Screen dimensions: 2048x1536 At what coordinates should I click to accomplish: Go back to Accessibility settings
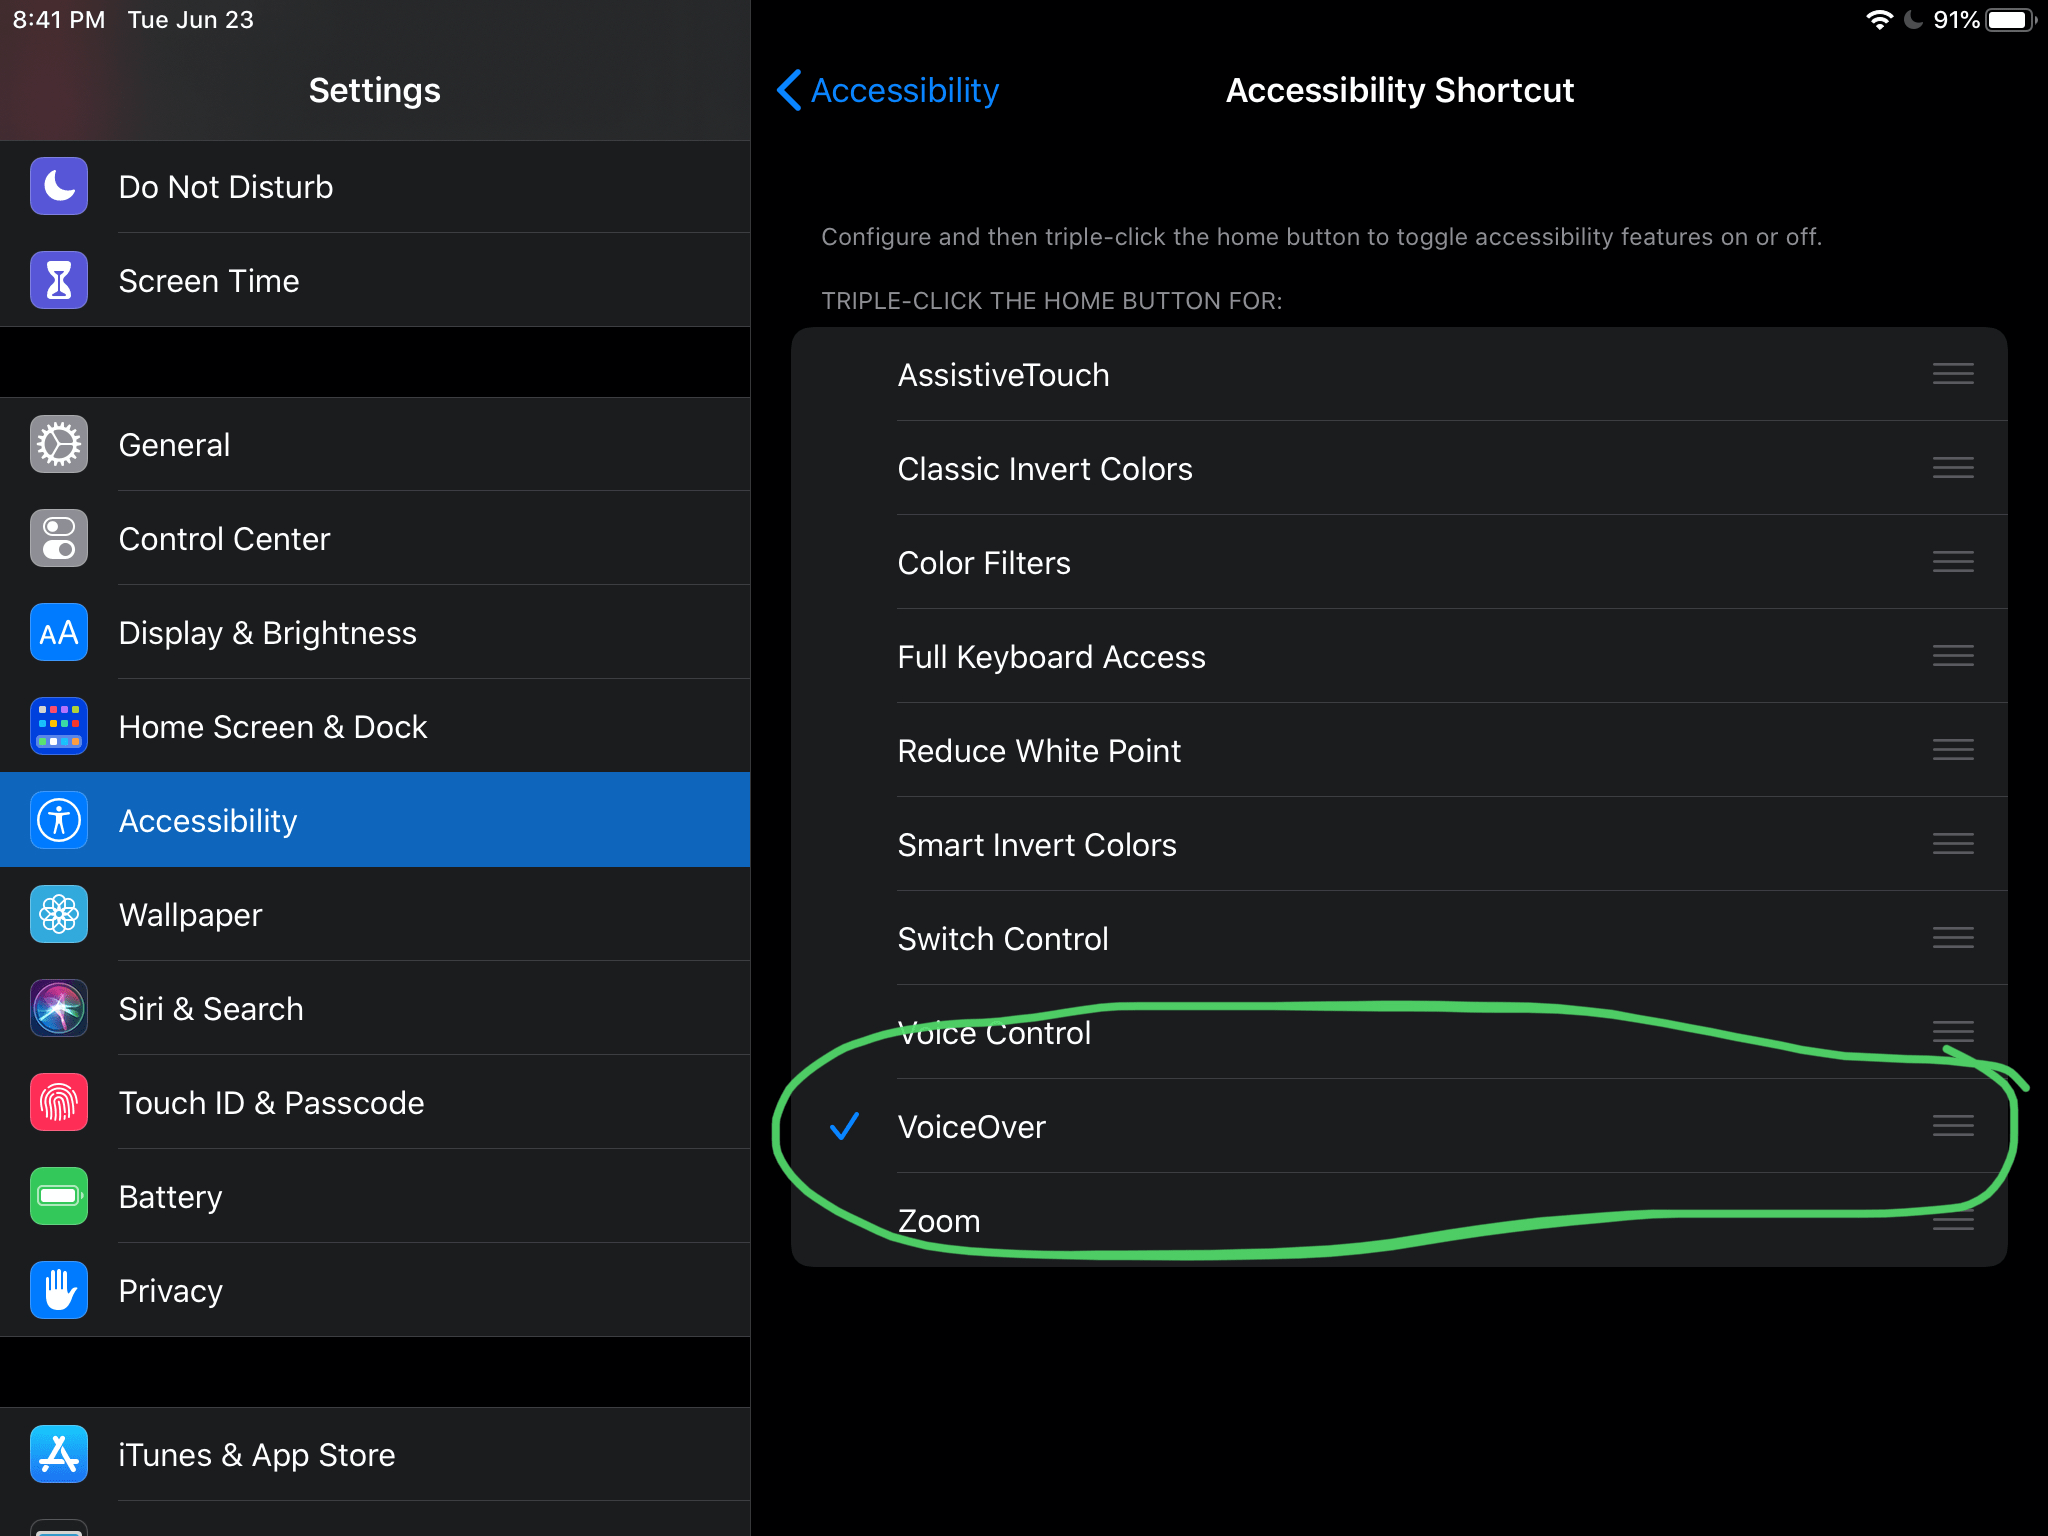pyautogui.click(x=888, y=90)
